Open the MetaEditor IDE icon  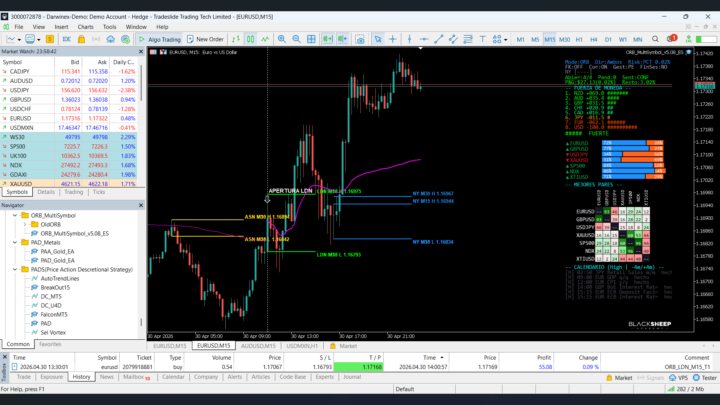[67, 39]
